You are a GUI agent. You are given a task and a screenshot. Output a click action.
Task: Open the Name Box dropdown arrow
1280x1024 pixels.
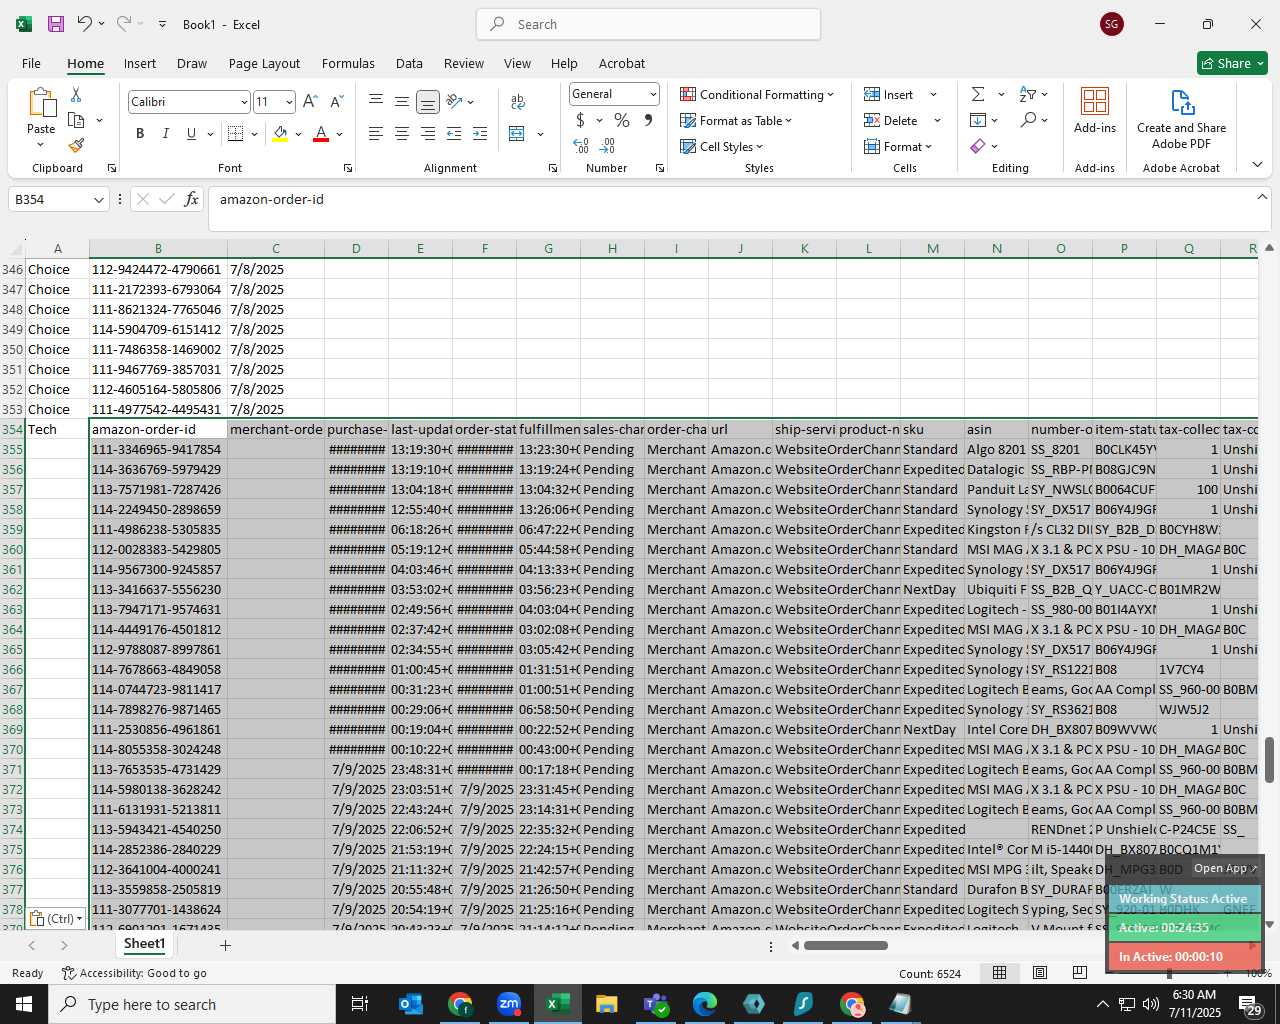click(x=98, y=200)
